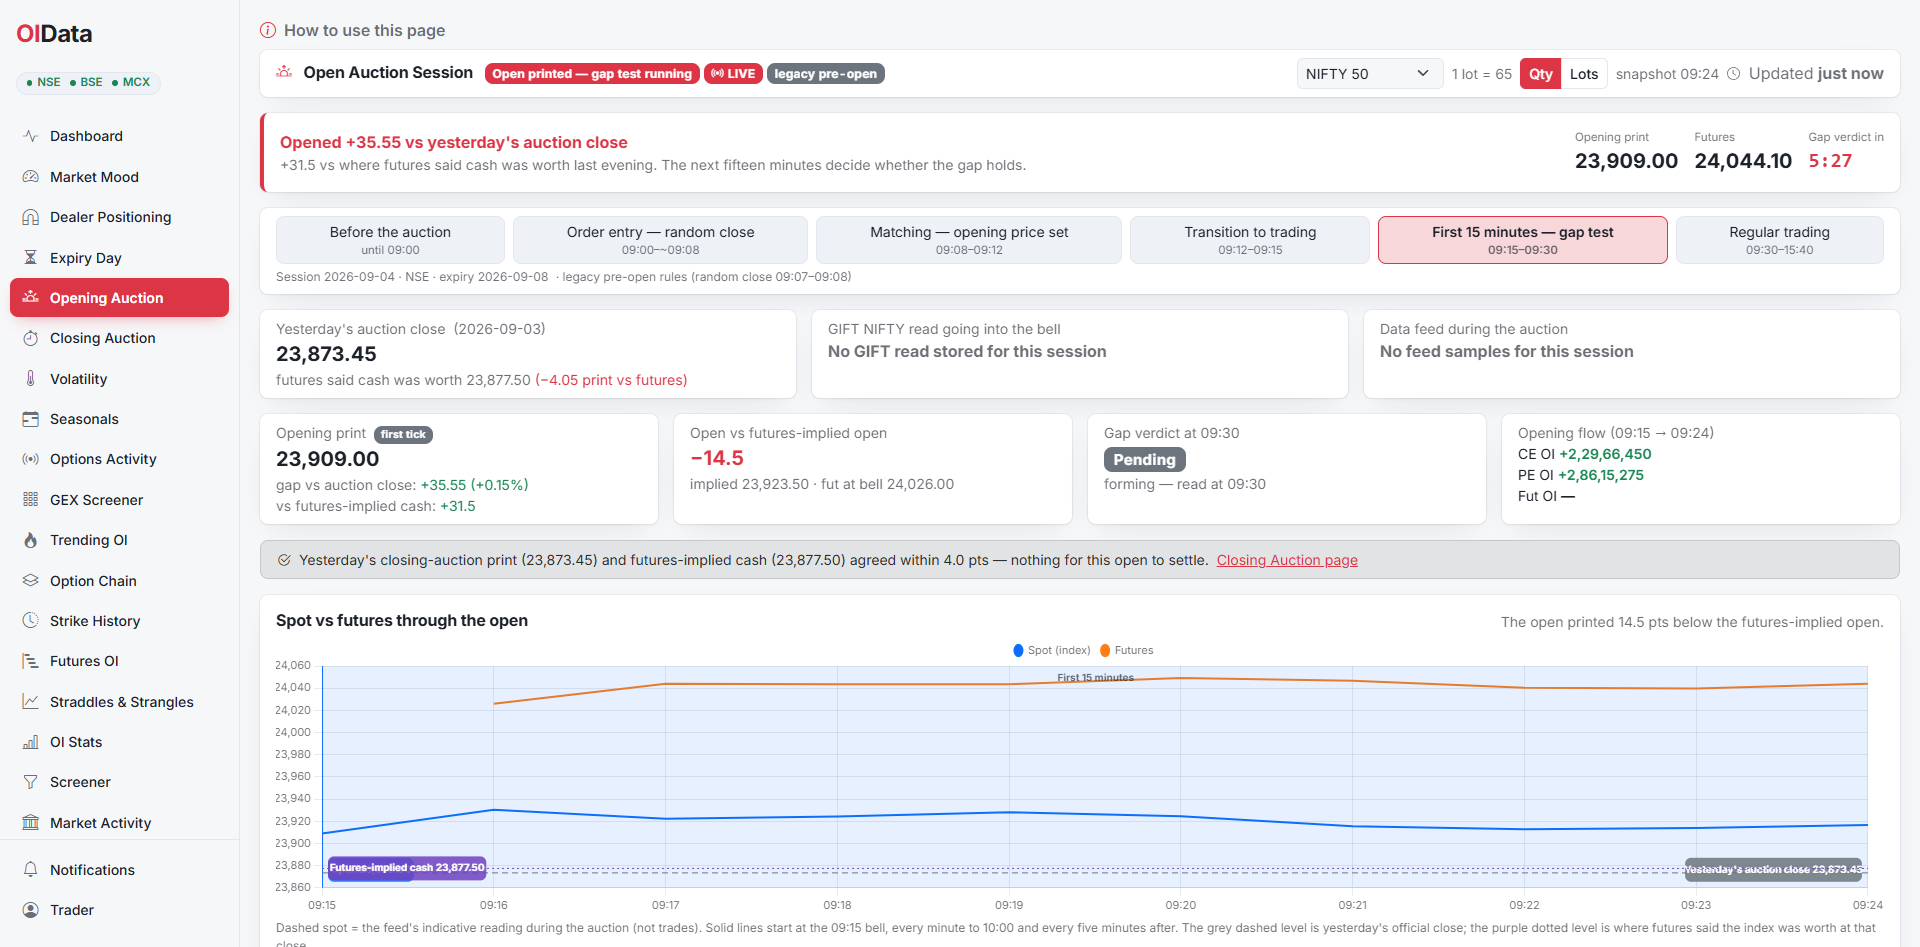Select Order entry — random close phase
The width and height of the screenshot is (1920, 947).
pos(660,240)
